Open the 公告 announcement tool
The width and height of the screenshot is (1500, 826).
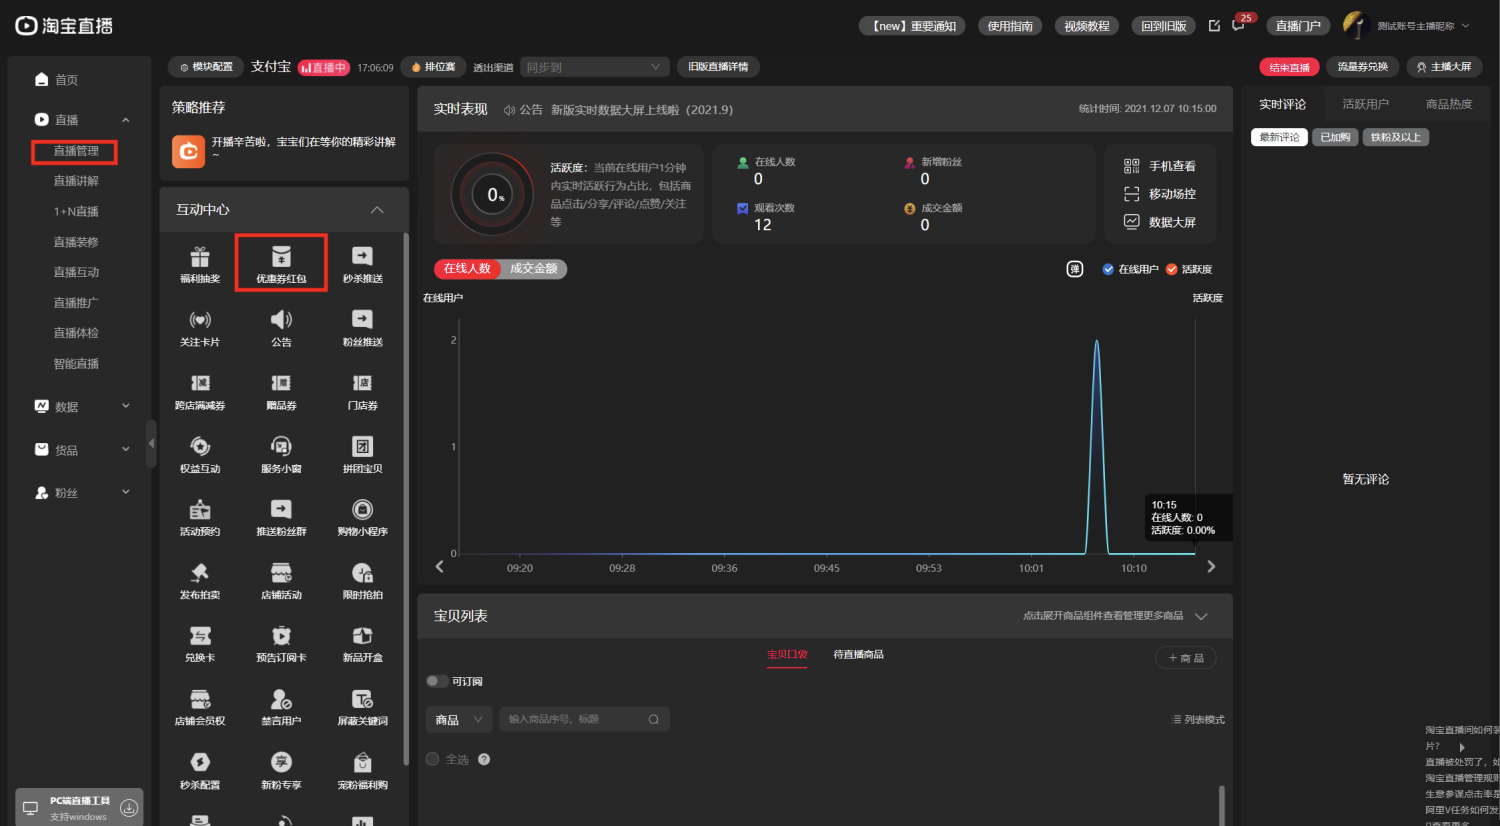pos(281,328)
